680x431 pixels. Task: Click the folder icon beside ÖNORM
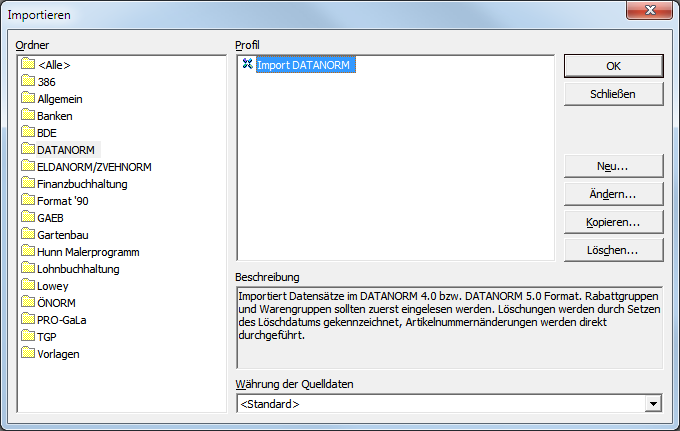click(27, 303)
